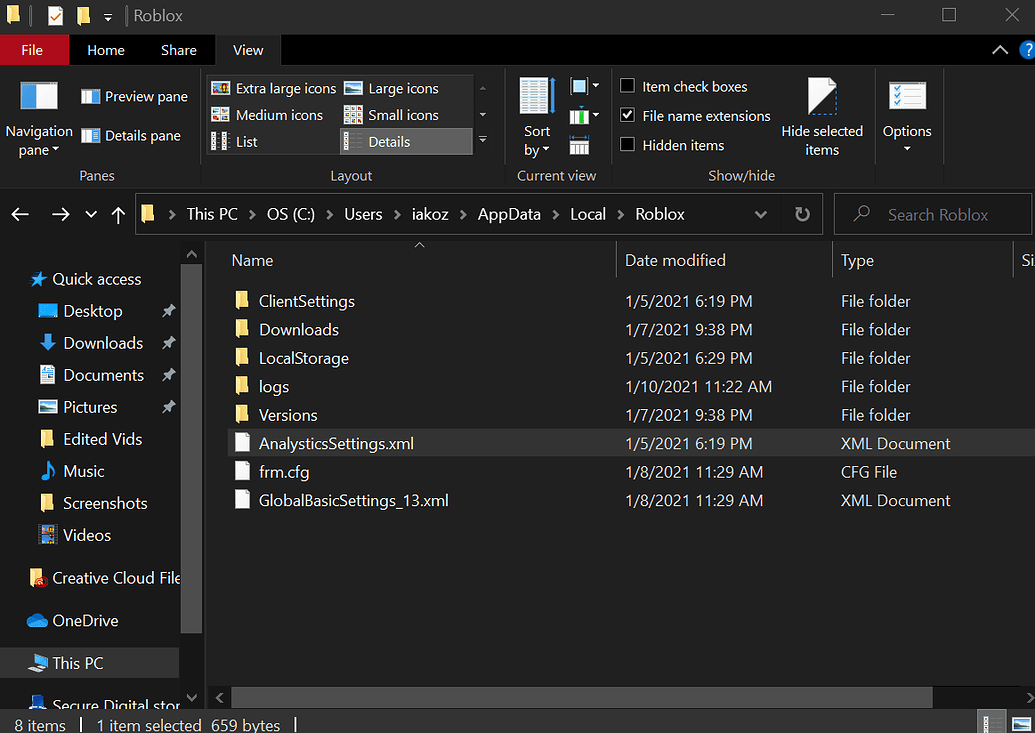Go up one folder level
This screenshot has width=1035, height=733.
coord(118,215)
